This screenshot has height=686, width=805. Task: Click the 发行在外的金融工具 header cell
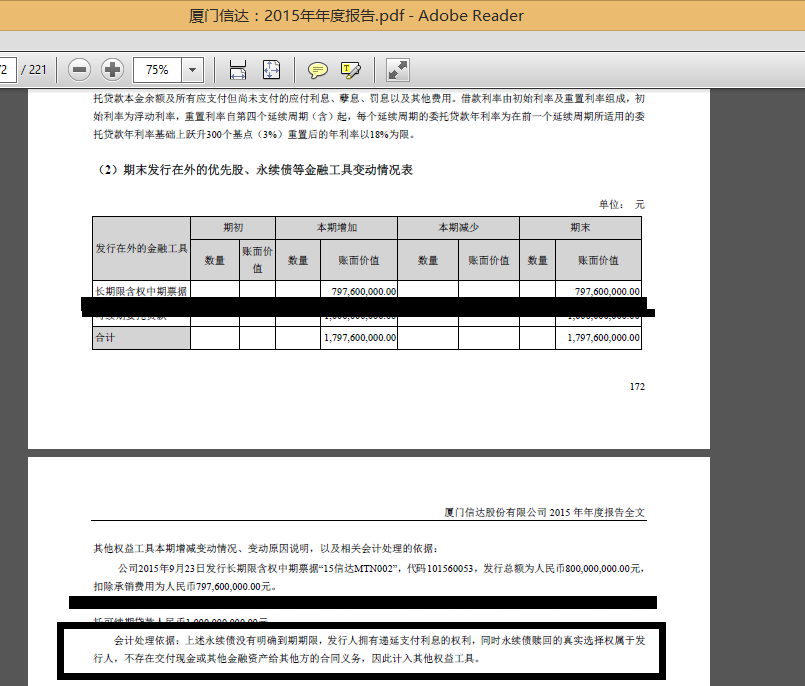pos(141,248)
